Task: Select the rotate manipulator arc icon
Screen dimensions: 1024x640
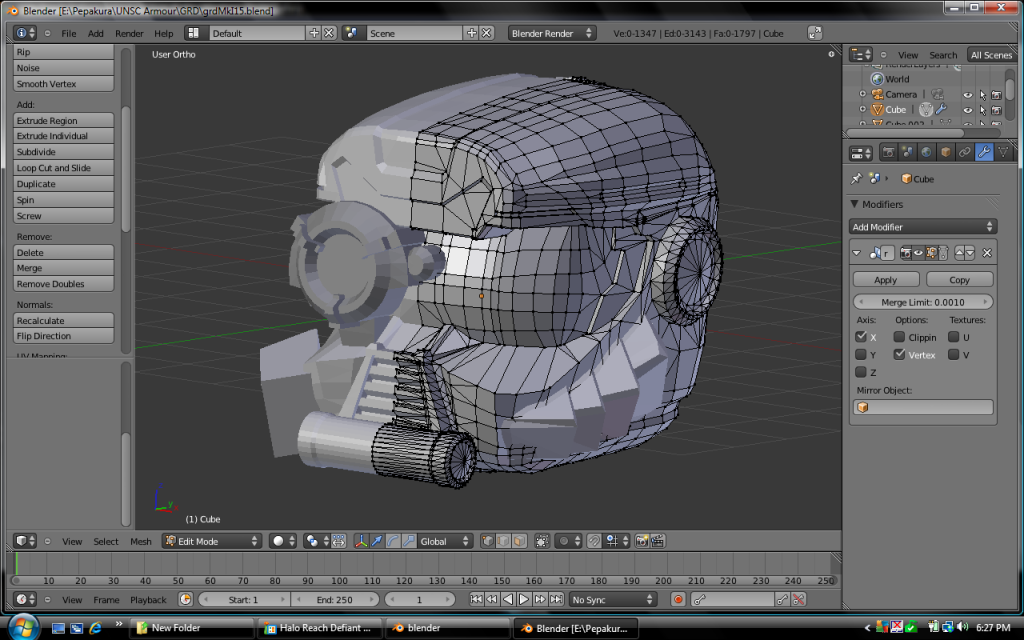Action: pos(392,541)
